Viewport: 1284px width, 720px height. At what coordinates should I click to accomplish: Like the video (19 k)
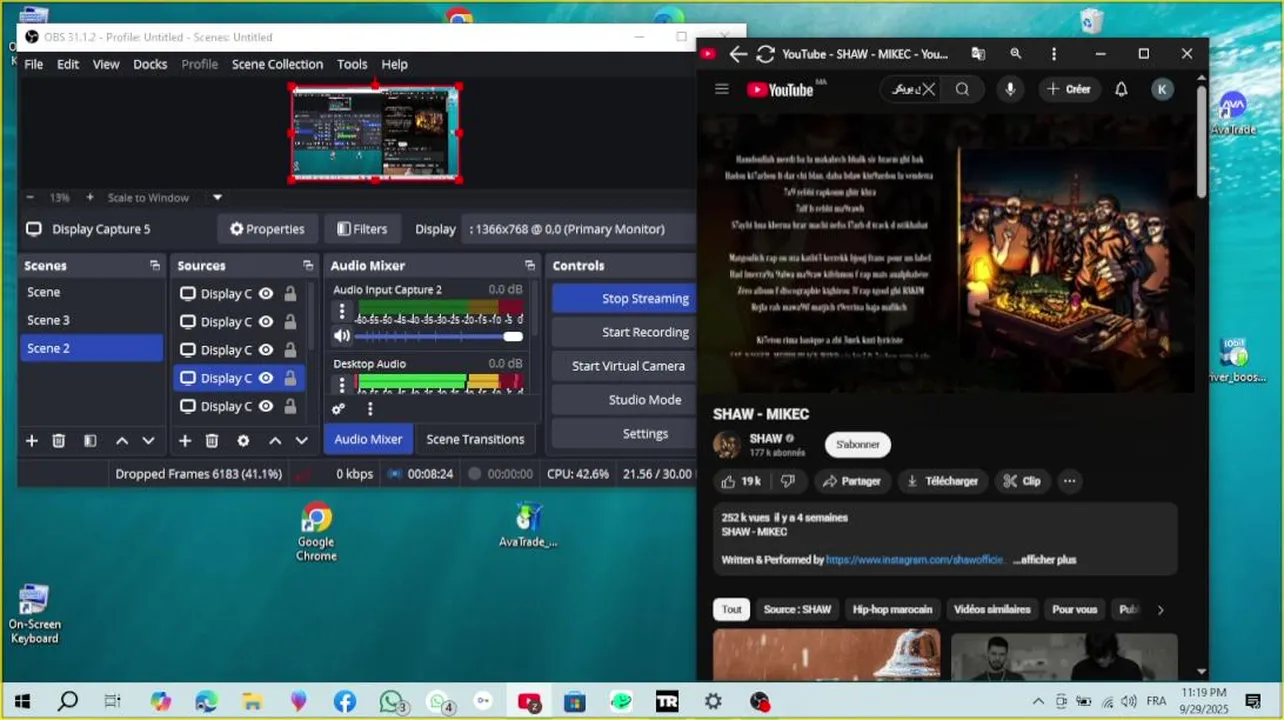(x=741, y=481)
